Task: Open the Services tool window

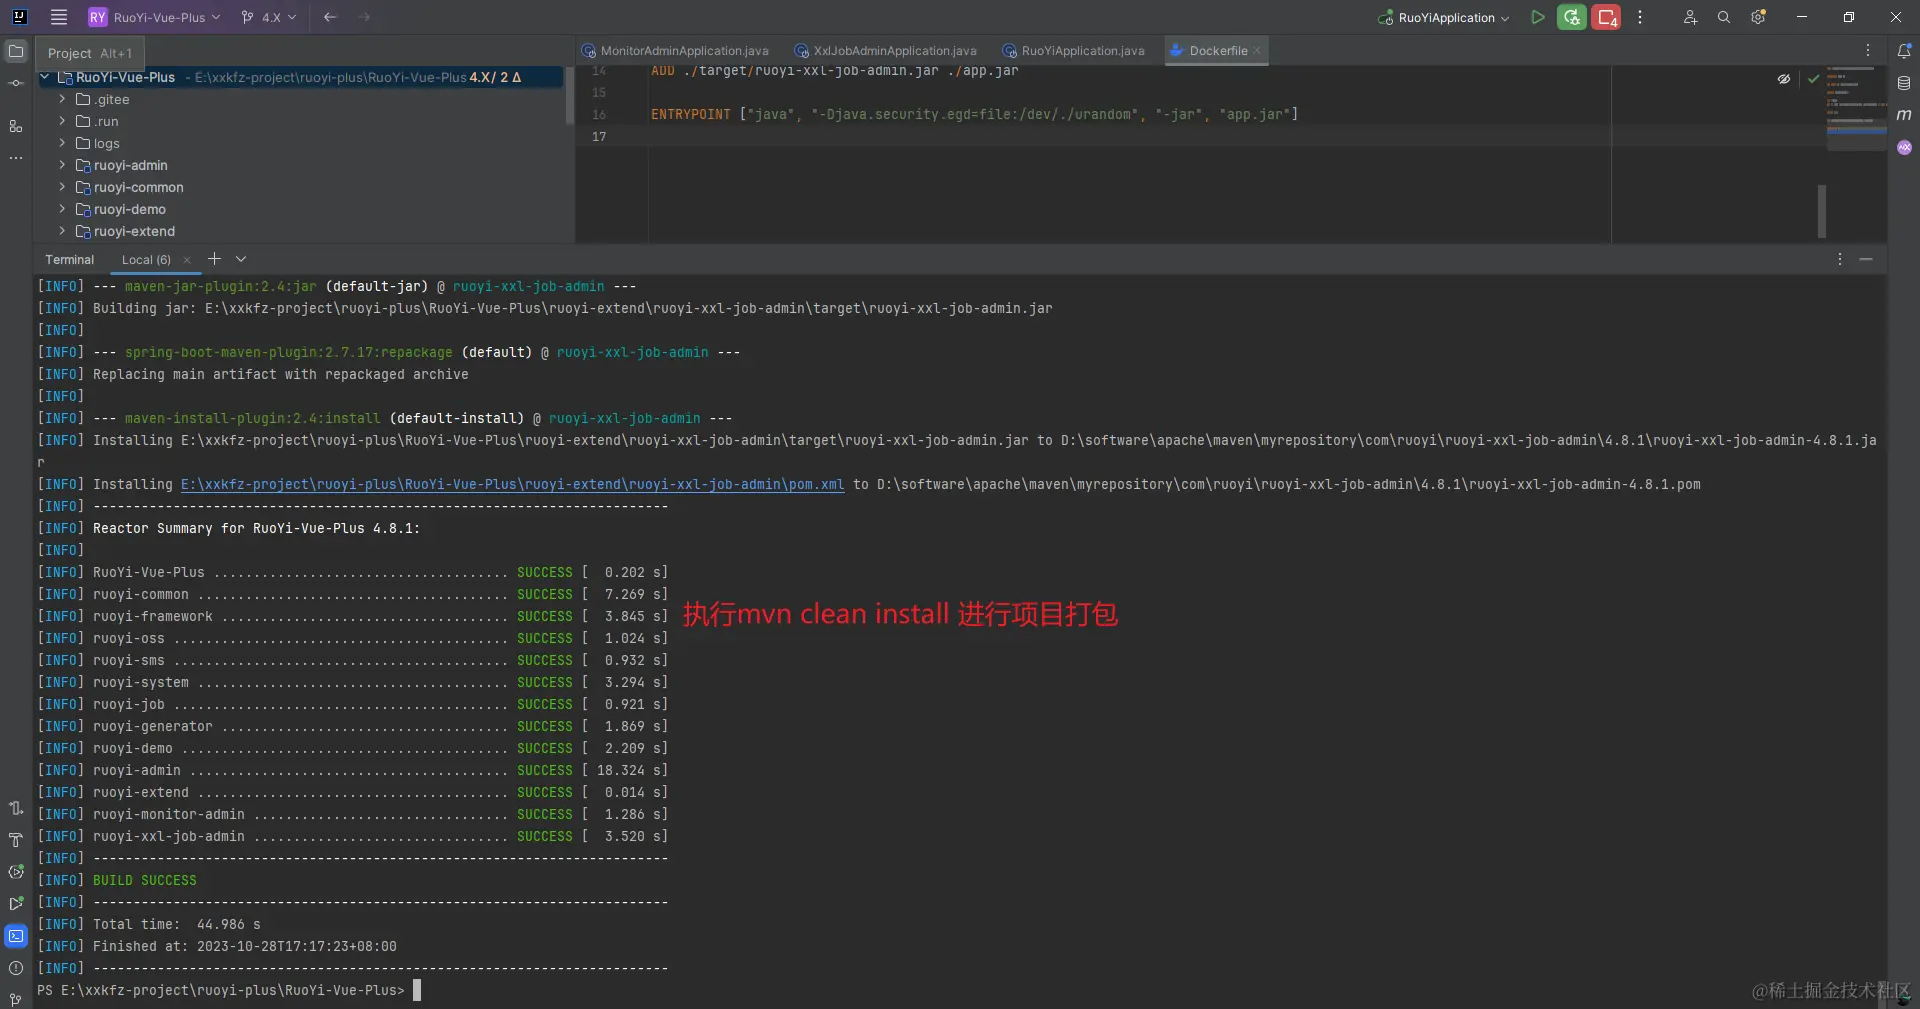Action: click(16, 872)
